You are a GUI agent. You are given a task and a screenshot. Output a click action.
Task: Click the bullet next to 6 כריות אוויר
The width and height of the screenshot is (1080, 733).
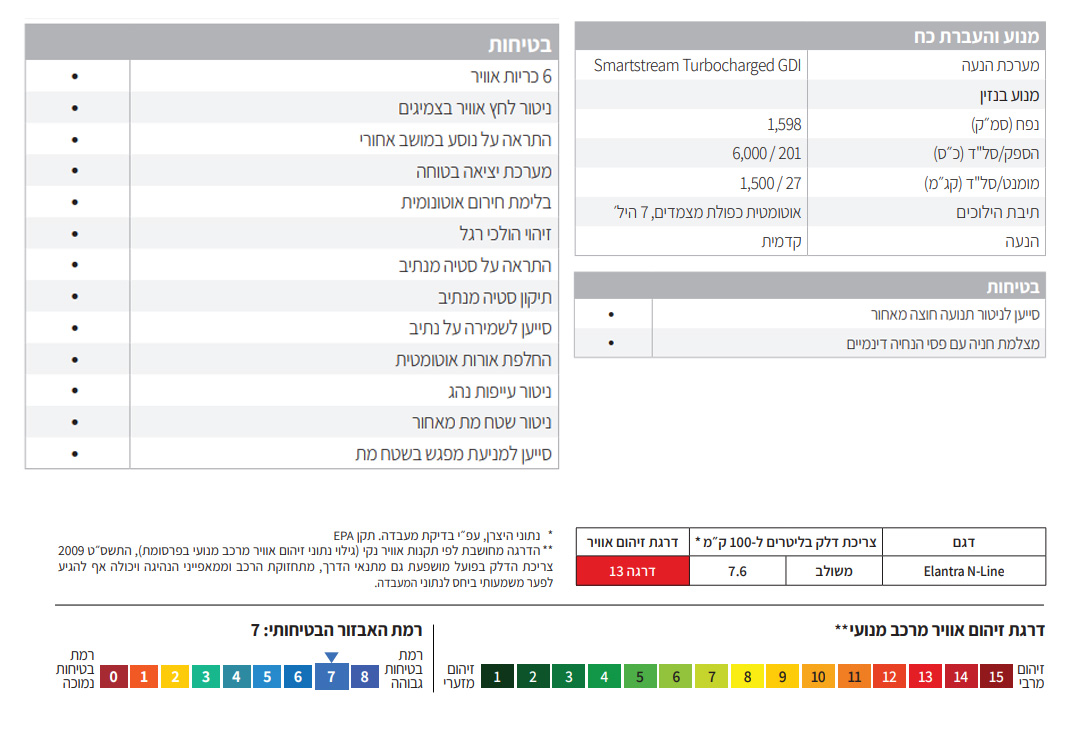[x=76, y=77]
